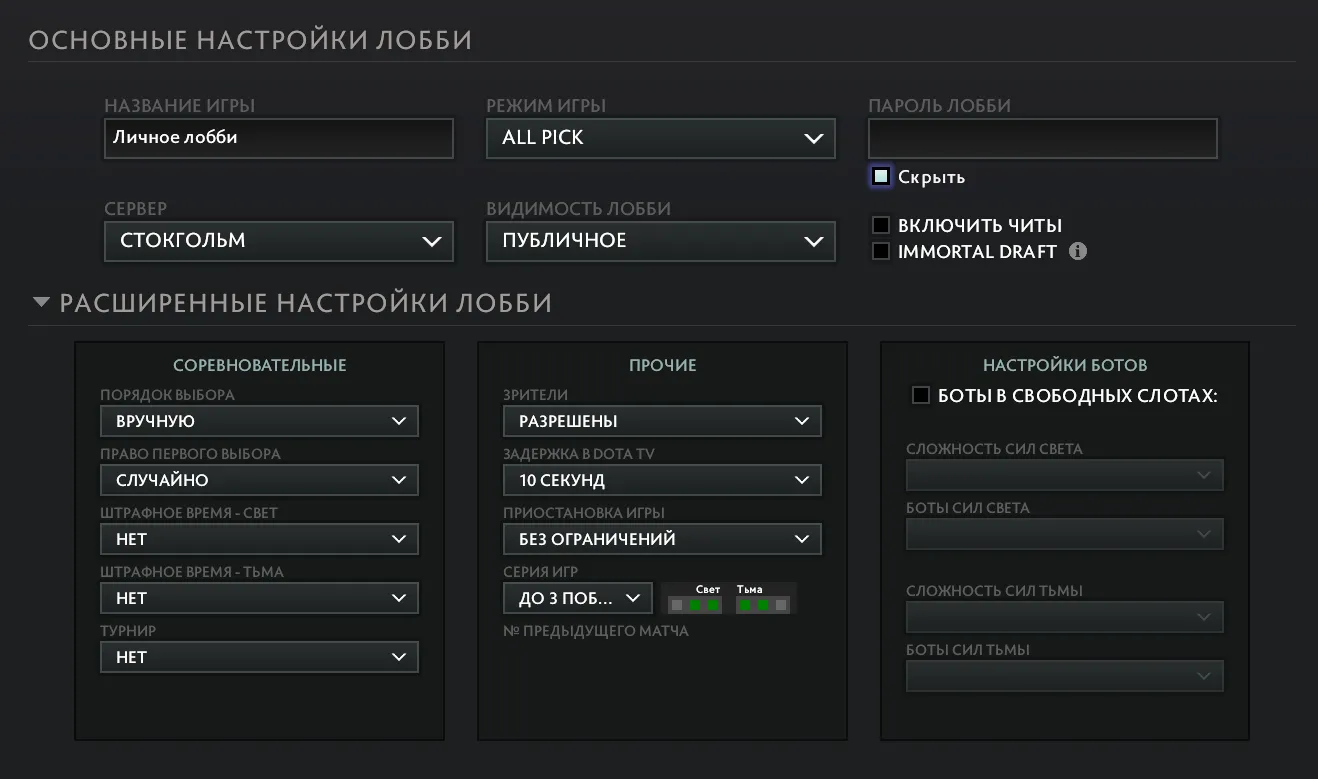The height and width of the screenshot is (779, 1318).
Task: Click the Прочие panel title
Action: point(663,365)
